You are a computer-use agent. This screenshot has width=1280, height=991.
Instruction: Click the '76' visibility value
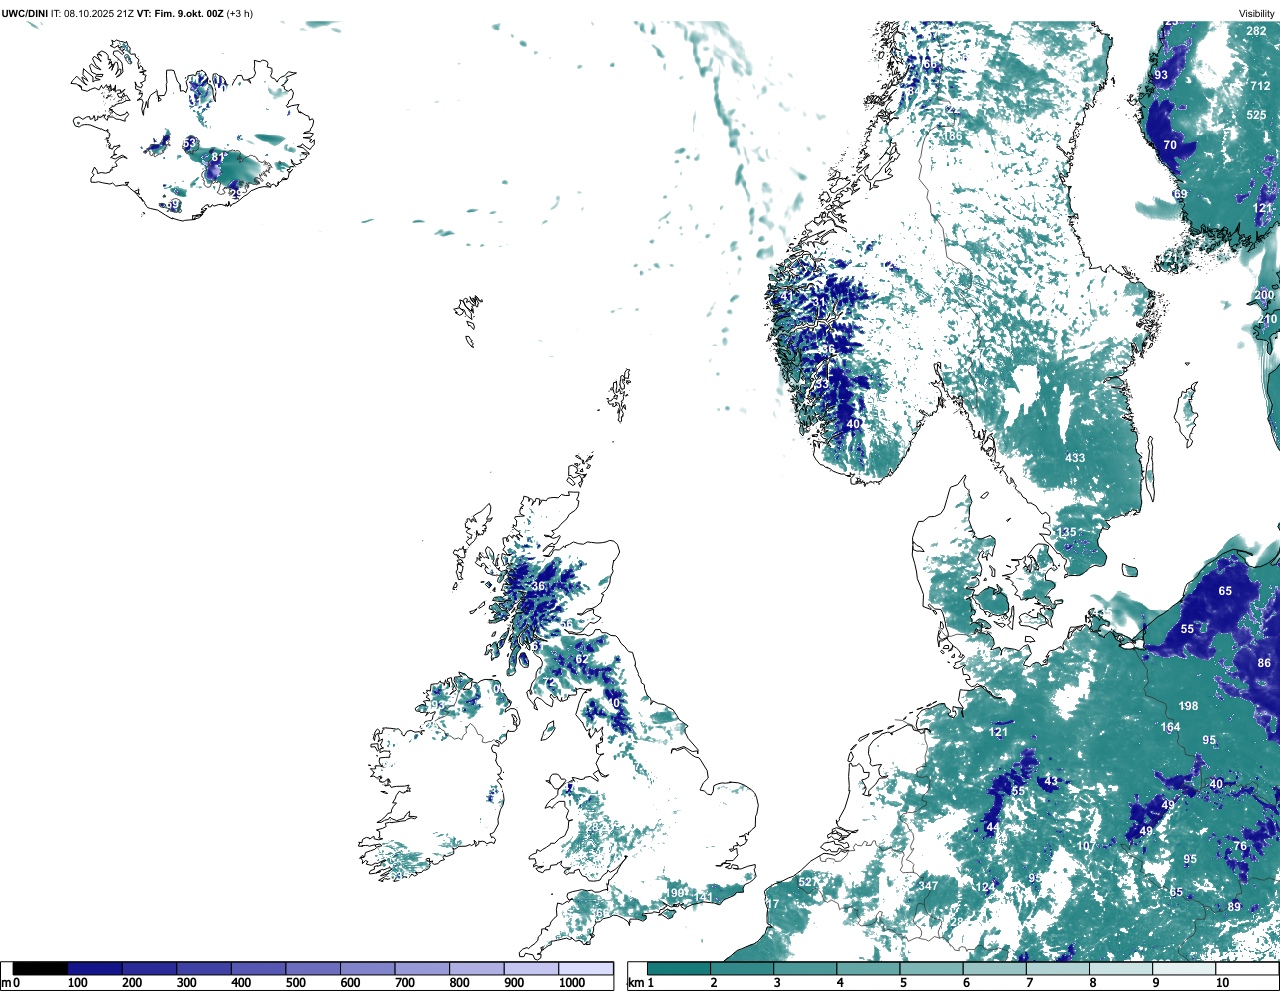pos(1240,846)
